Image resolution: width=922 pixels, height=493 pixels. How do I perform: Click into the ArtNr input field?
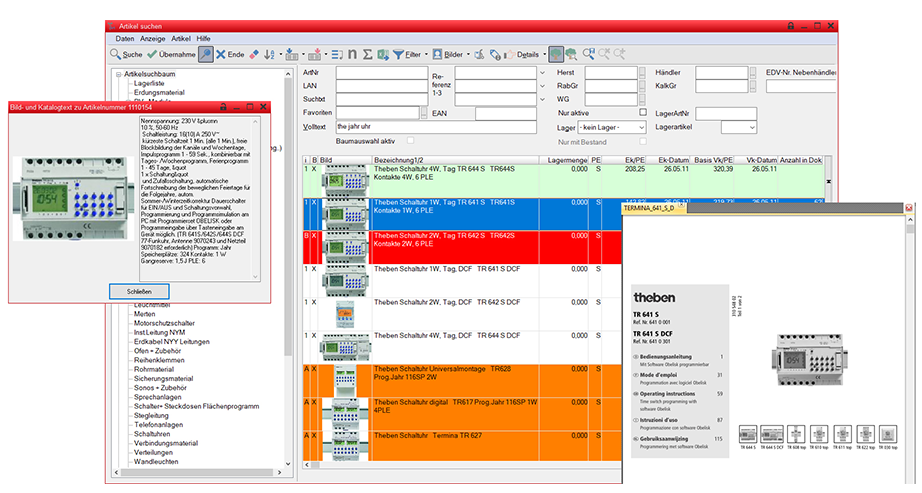click(382, 73)
